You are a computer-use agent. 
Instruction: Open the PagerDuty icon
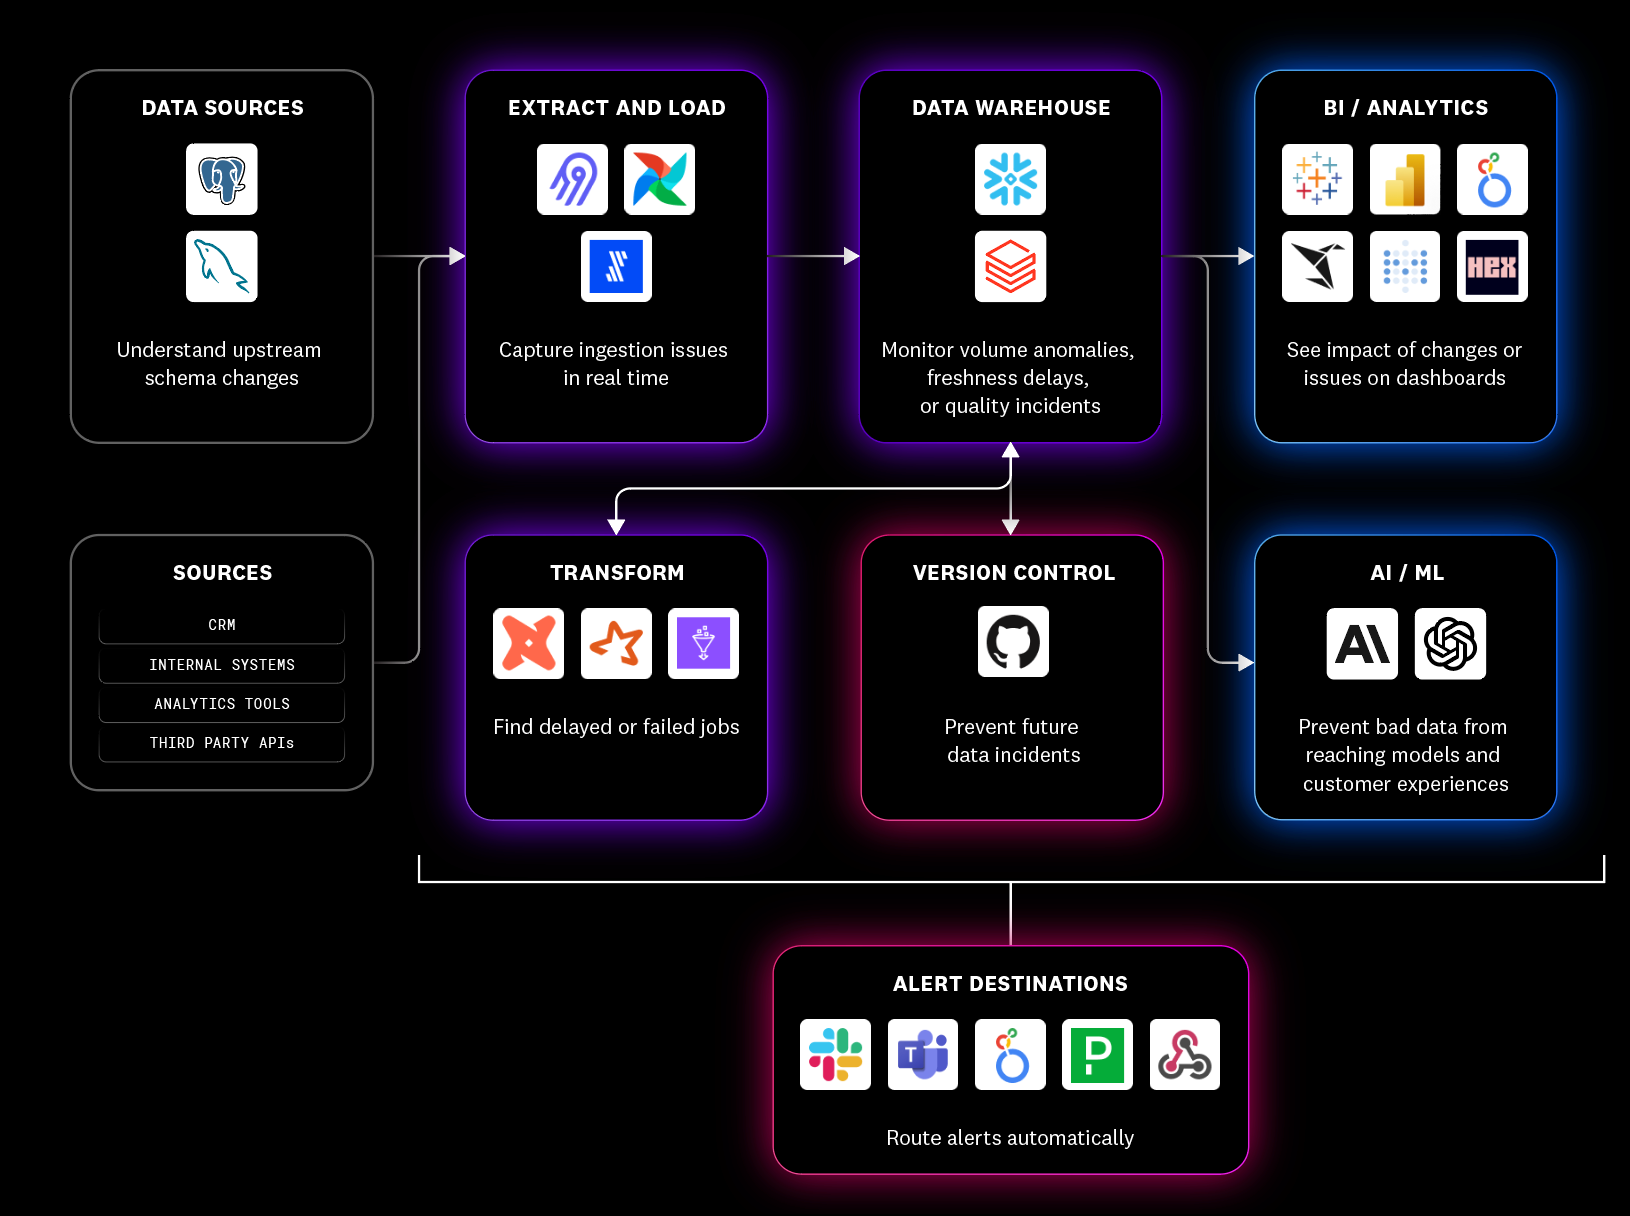[1097, 1054]
